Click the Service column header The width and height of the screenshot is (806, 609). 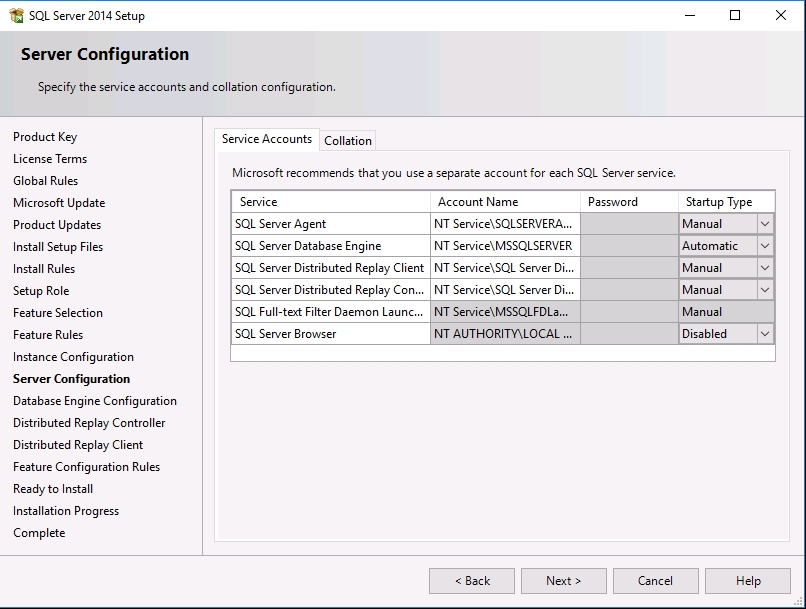click(331, 202)
